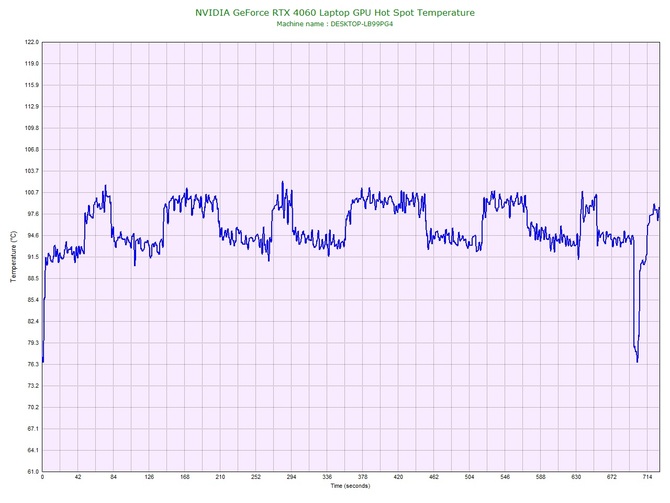Click the 64.1 y-axis value

click(32, 450)
